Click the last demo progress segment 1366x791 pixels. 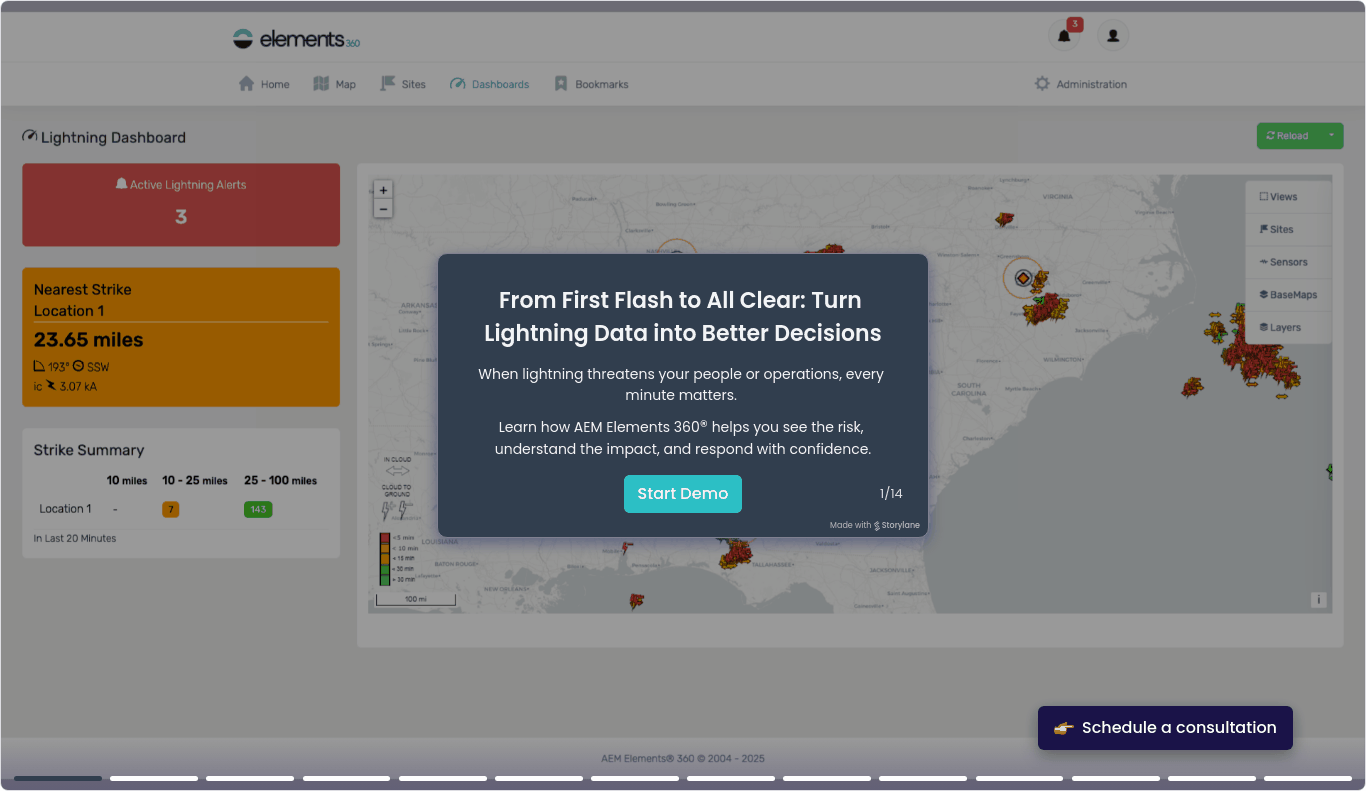click(x=1308, y=778)
